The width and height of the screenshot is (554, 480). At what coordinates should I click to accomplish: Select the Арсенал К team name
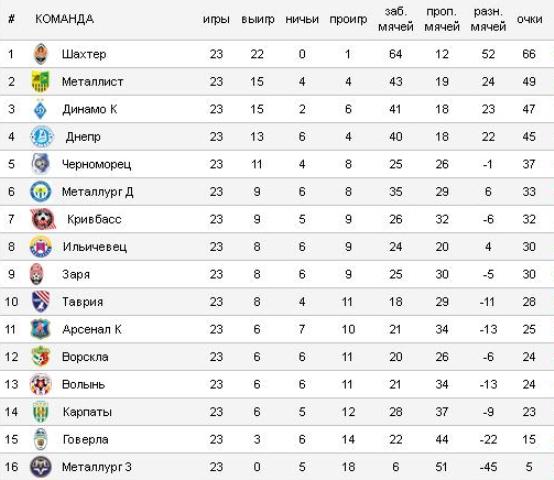[92, 329]
